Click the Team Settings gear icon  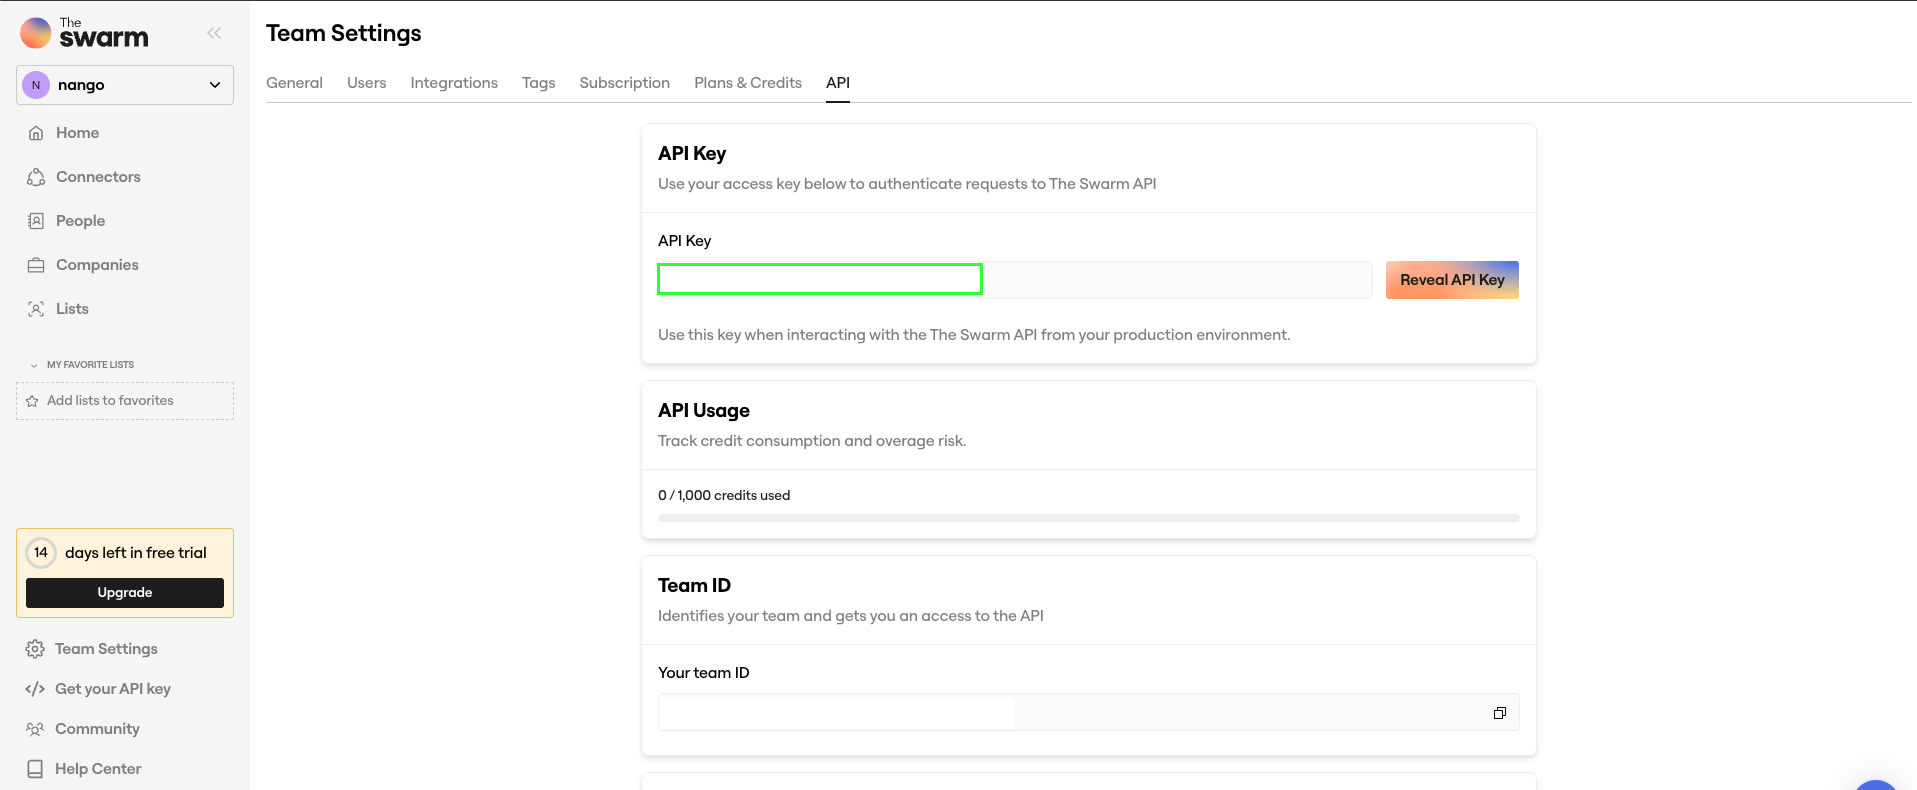[35, 649]
